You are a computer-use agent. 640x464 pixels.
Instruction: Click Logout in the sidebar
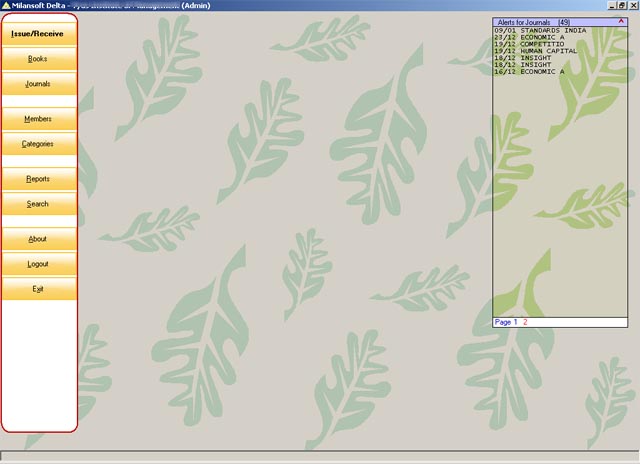[39, 264]
